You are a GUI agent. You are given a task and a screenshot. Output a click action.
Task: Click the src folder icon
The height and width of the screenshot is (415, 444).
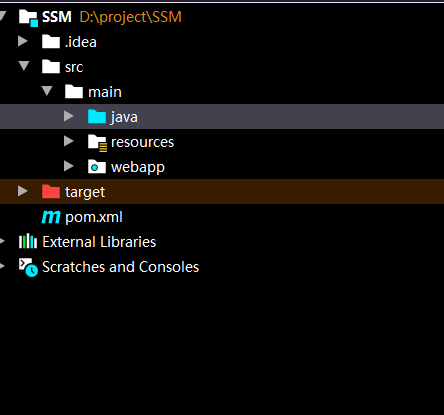pyautogui.click(x=51, y=67)
